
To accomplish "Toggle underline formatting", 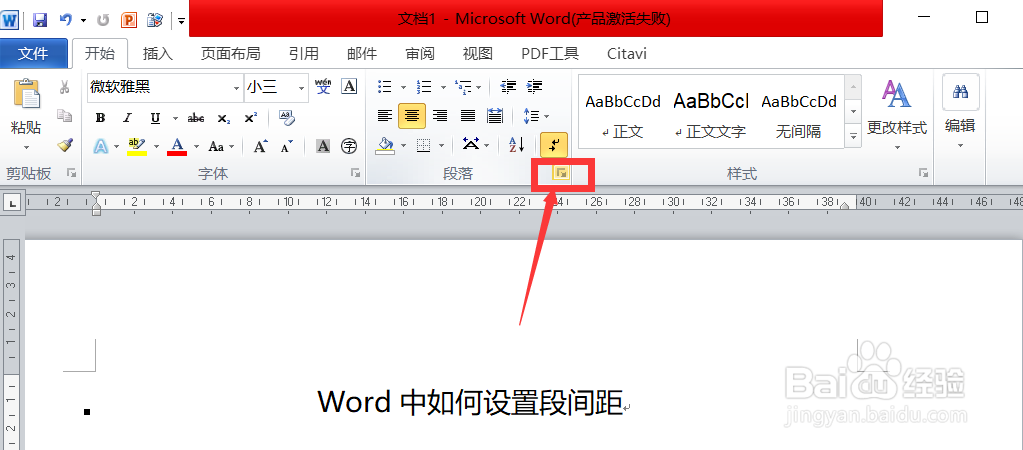I will click(x=155, y=118).
